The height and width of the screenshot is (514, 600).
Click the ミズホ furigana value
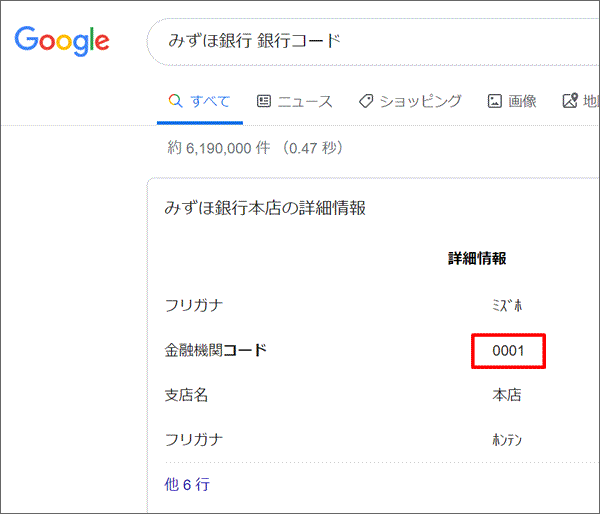(x=507, y=305)
